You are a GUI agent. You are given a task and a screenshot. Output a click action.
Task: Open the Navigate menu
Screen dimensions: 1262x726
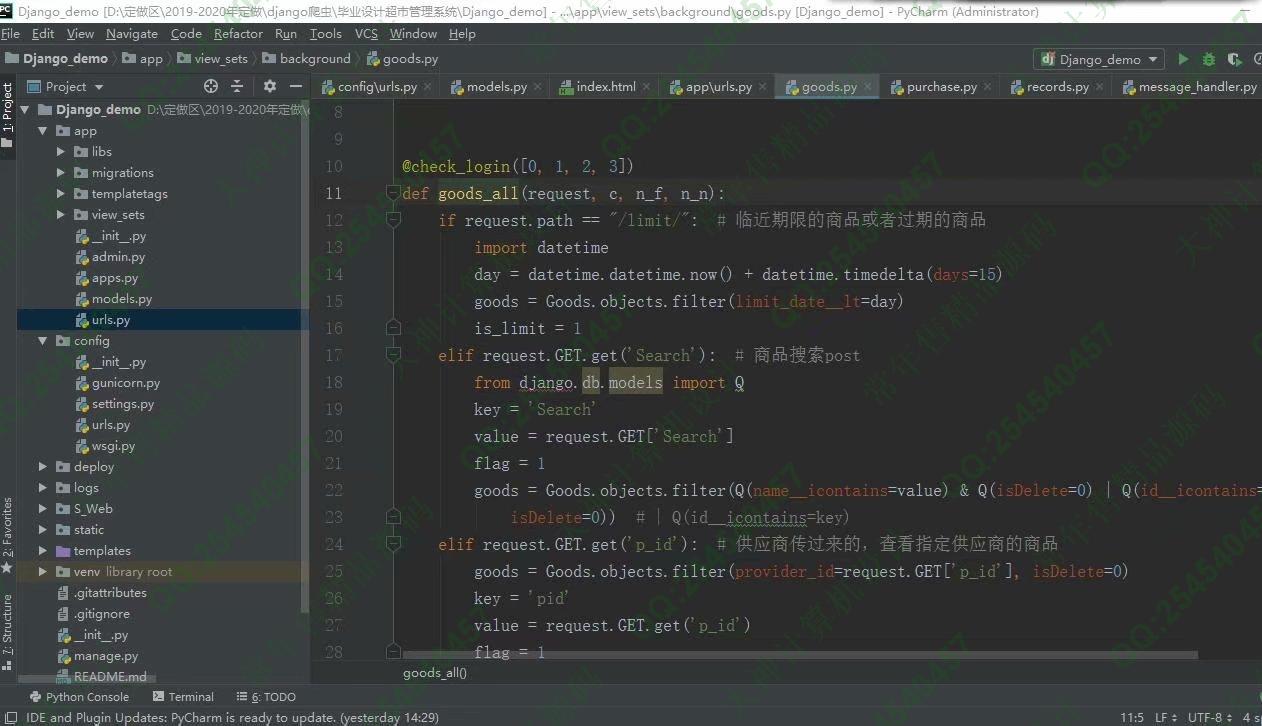(131, 33)
